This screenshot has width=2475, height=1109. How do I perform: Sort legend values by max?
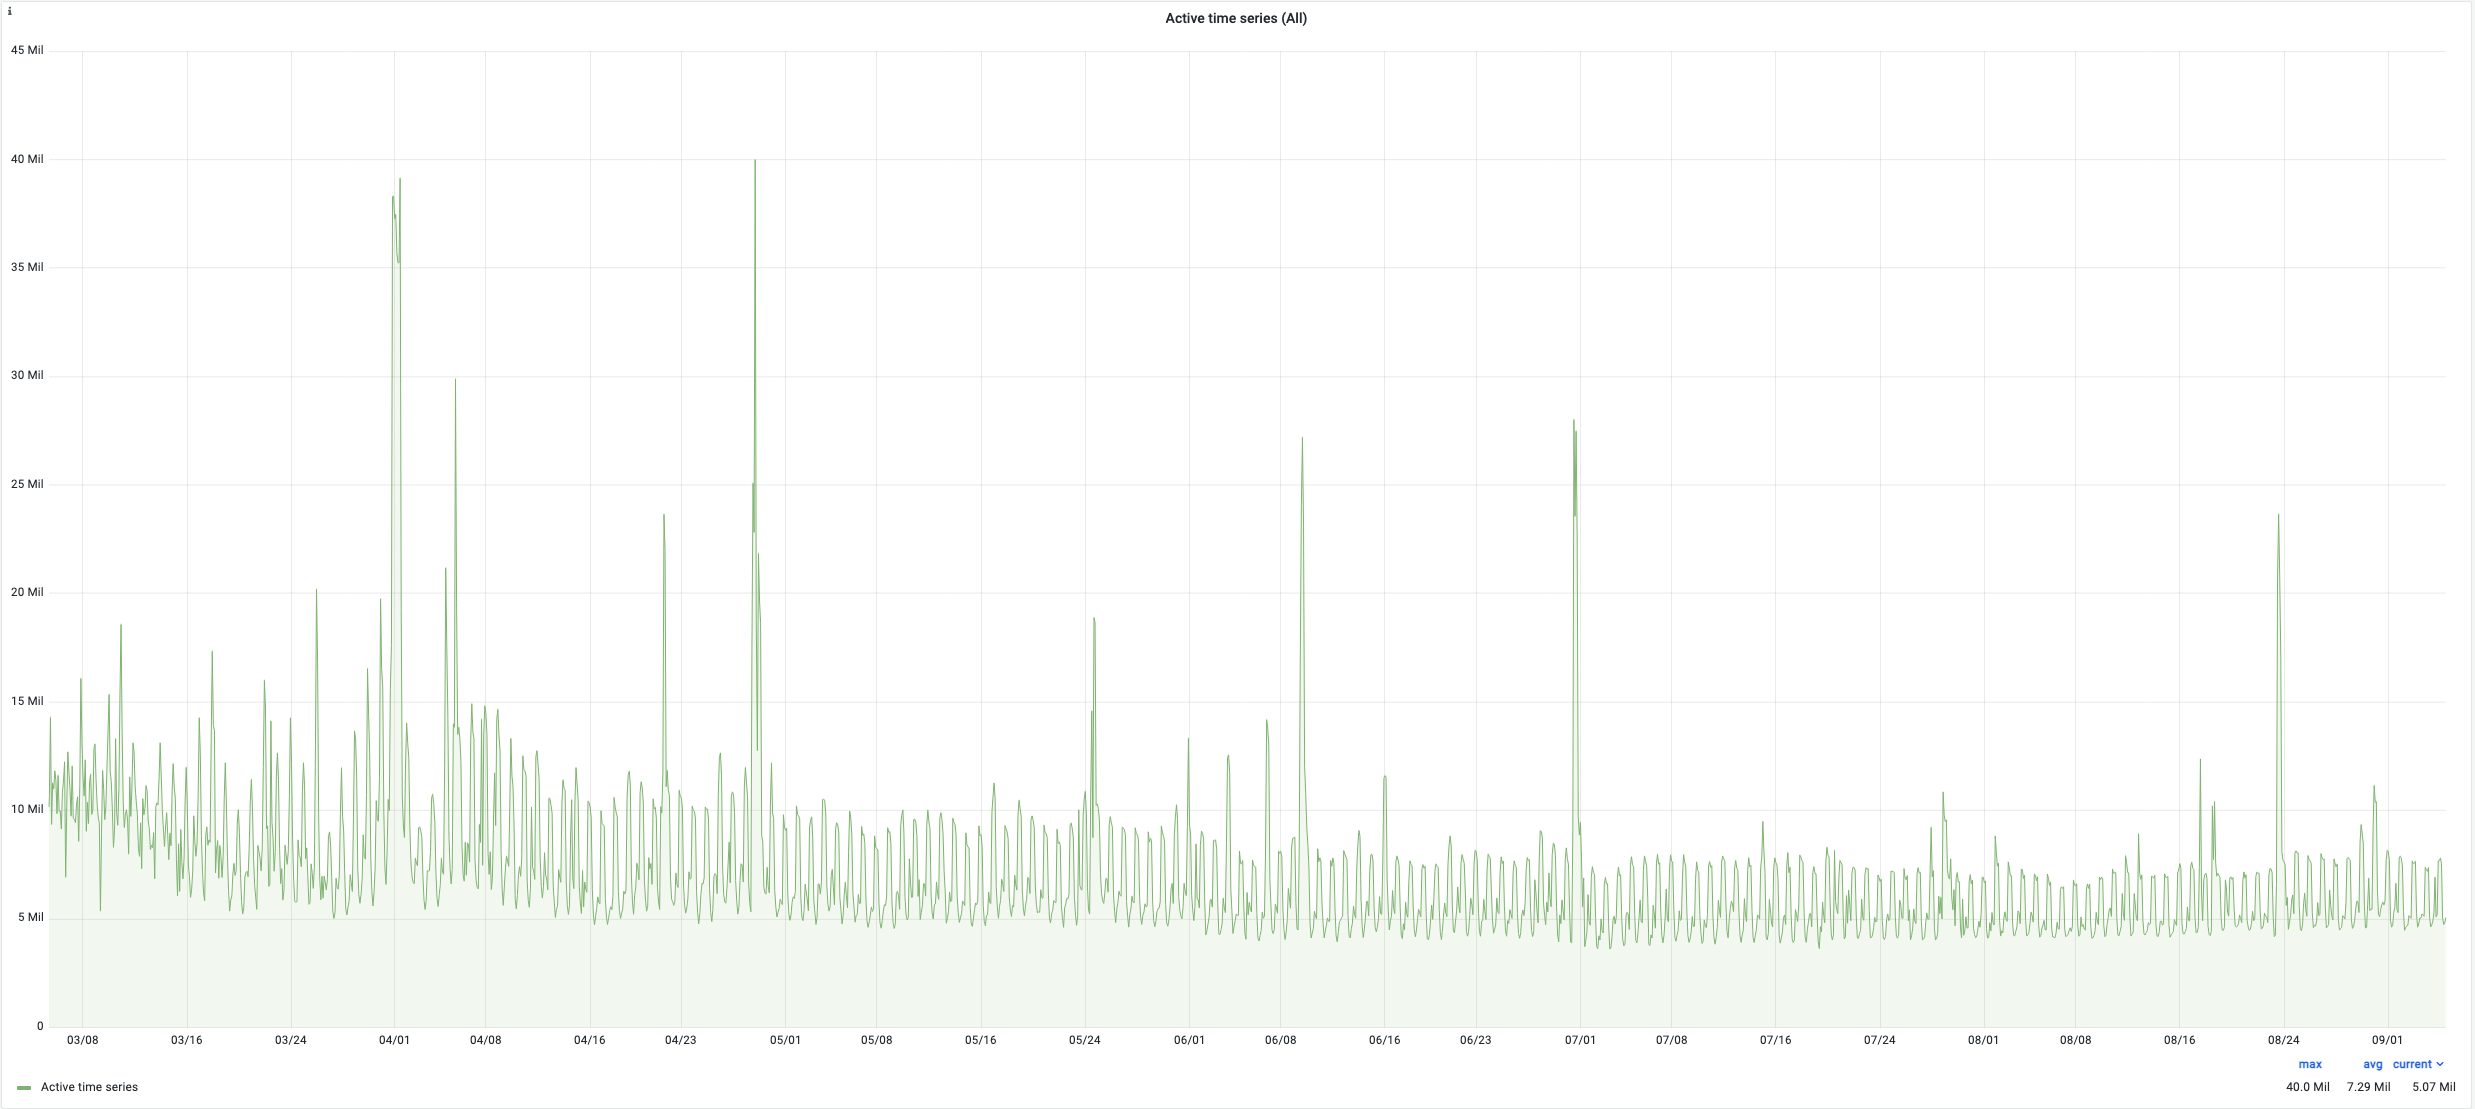2312,1064
